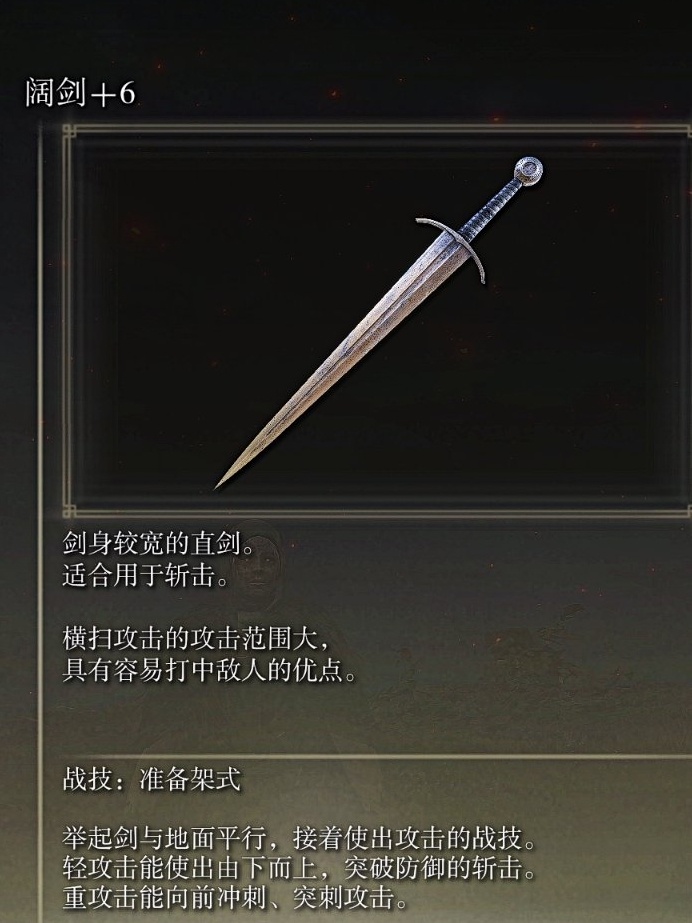Click the middle of the sword blade
692x923 pixels.
click(x=341, y=359)
